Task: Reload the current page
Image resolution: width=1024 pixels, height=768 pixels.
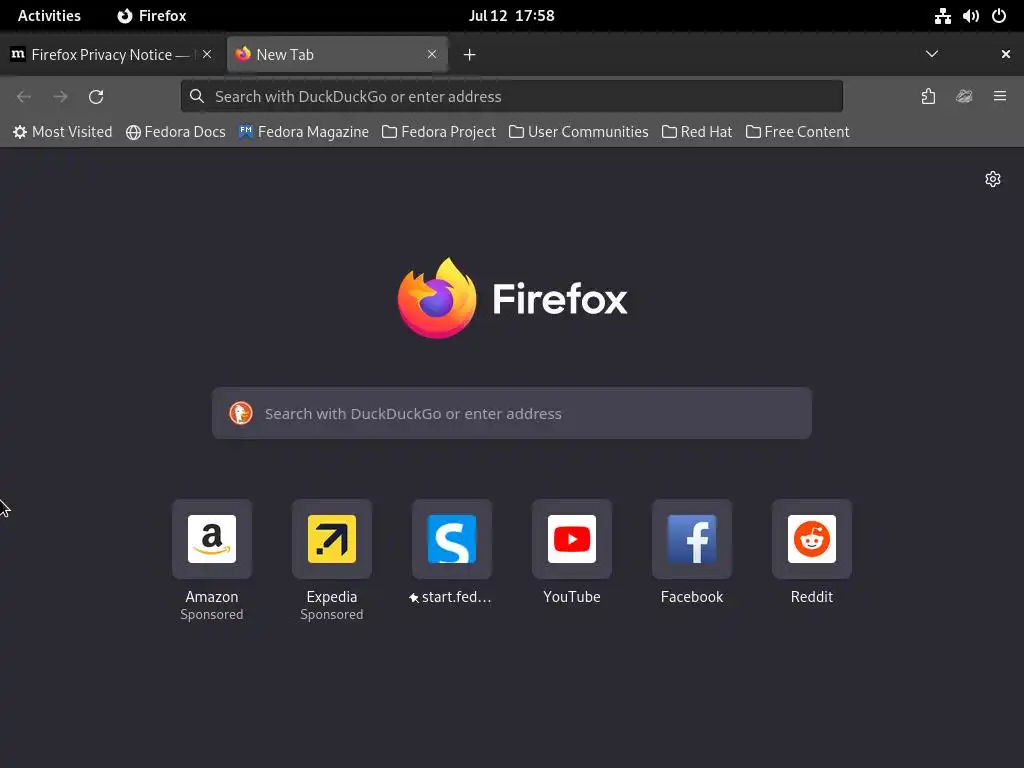Action: (x=96, y=97)
